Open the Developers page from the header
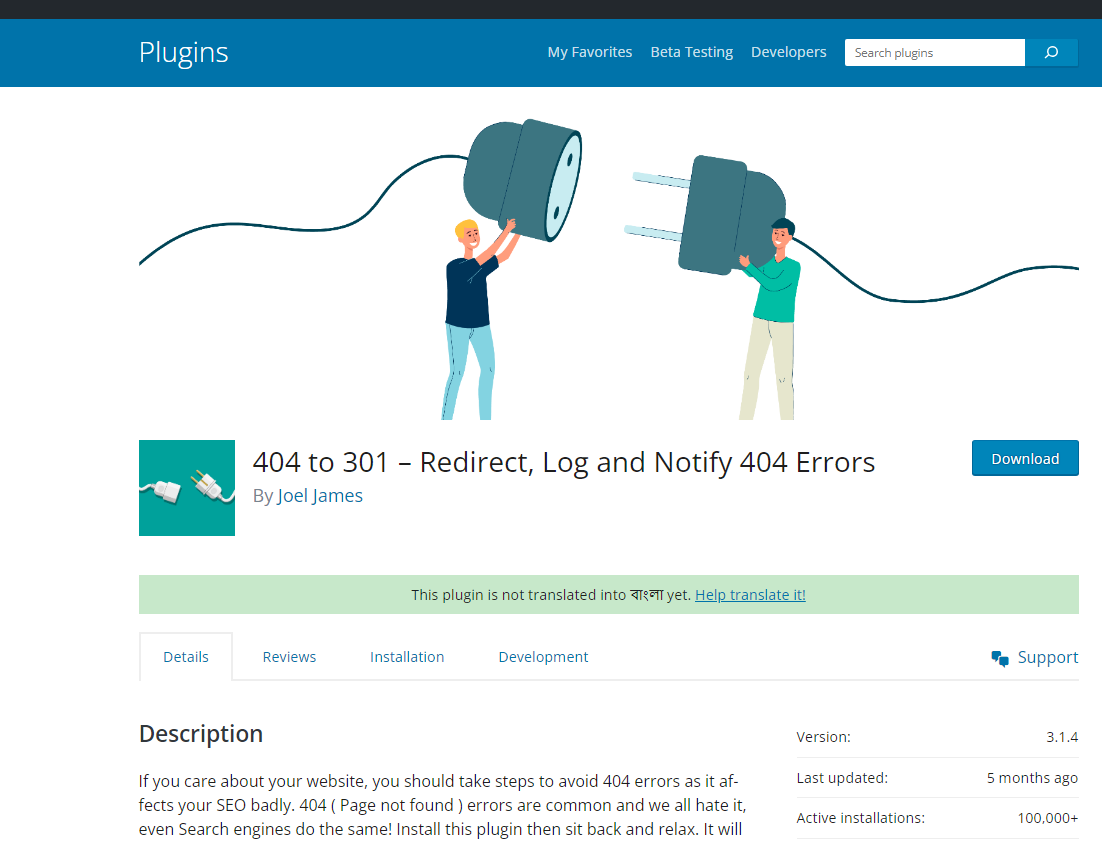 (x=788, y=52)
